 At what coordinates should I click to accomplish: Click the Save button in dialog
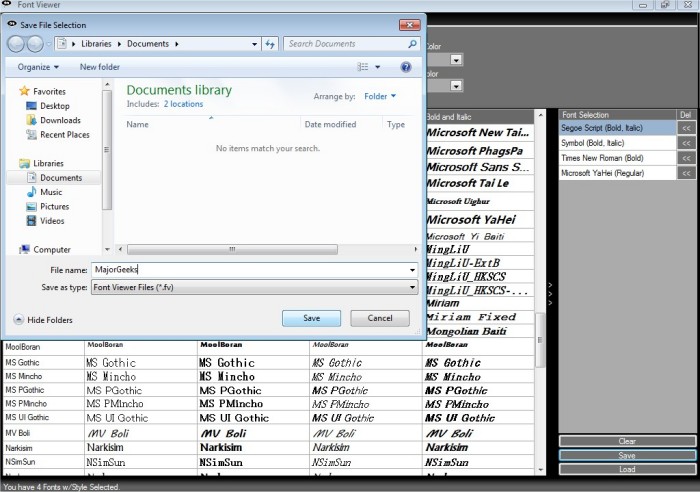coord(311,318)
